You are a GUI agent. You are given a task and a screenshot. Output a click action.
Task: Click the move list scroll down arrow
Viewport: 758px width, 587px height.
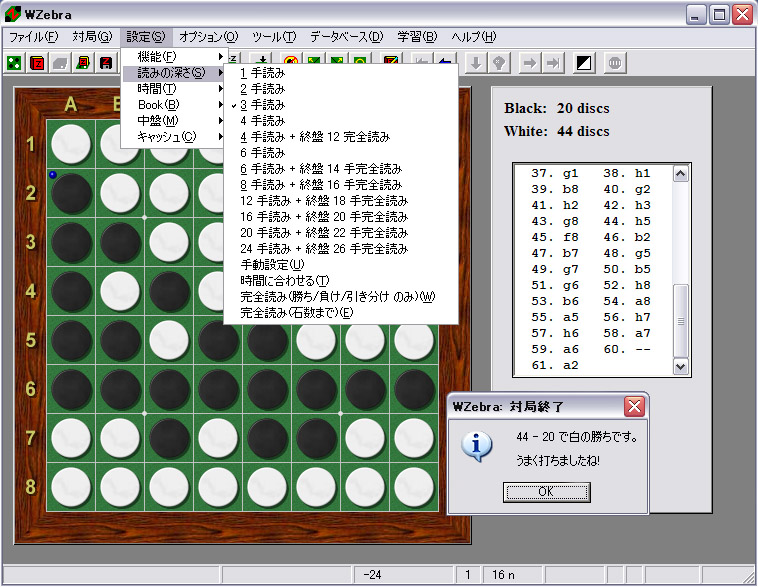pos(681,367)
